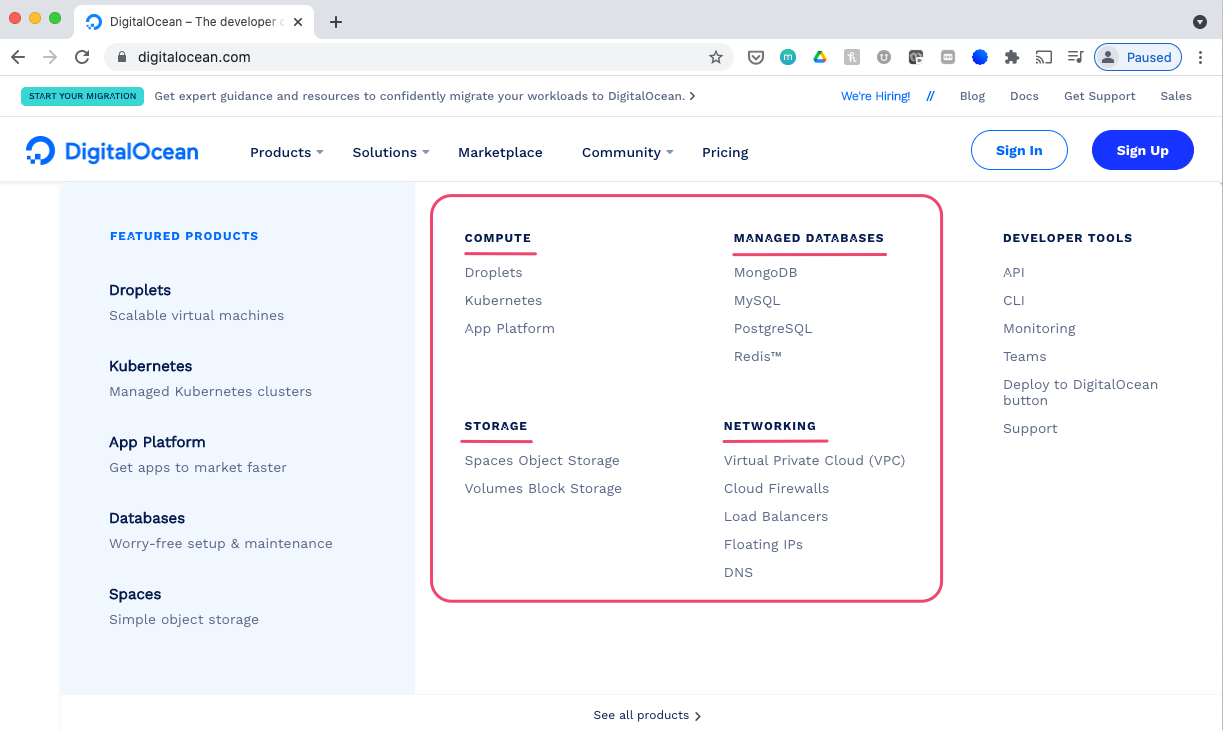
Task: Click the Cast screen icon
Action: coord(1044,57)
